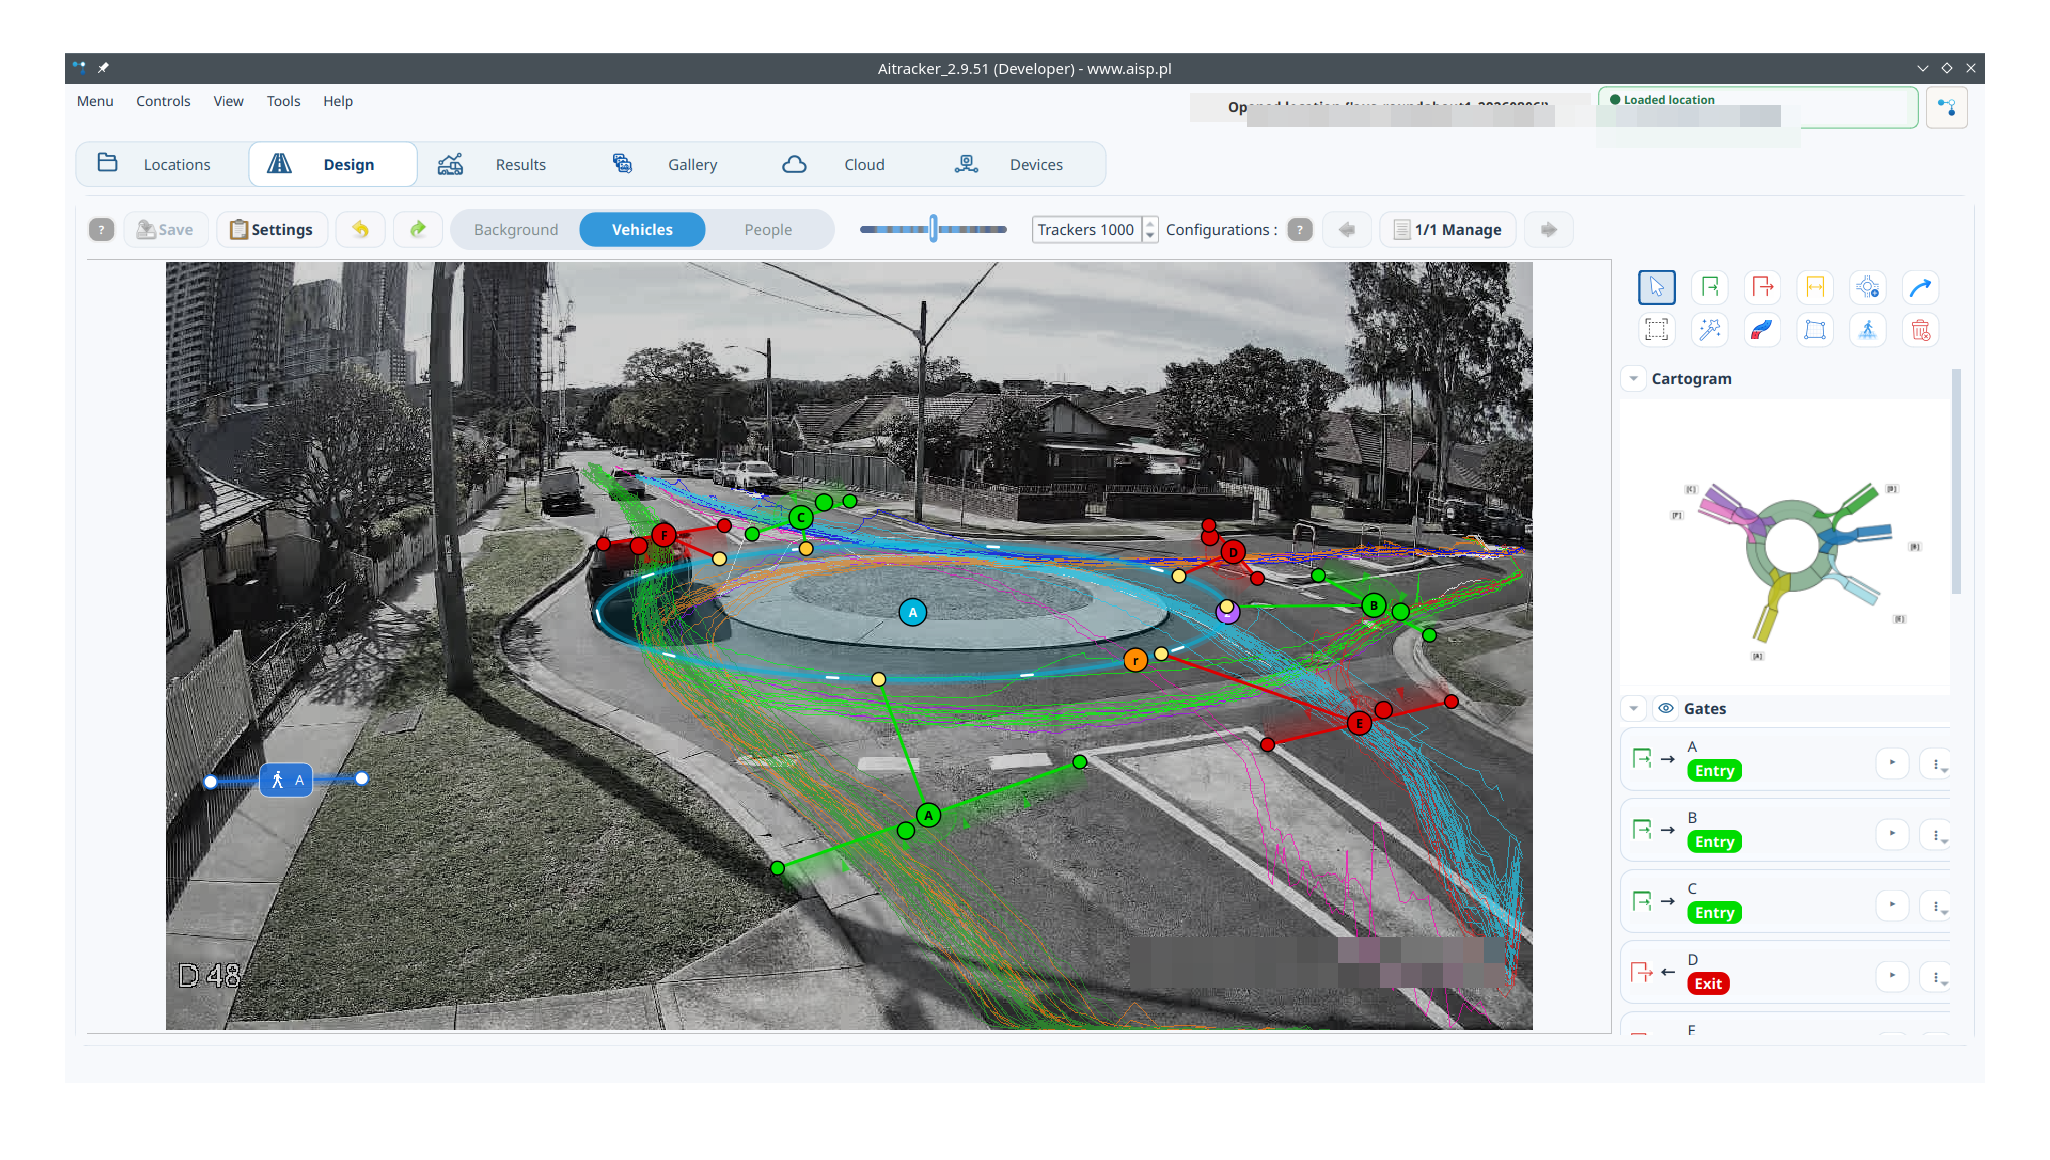This screenshot has height=1160, width=2050.
Task: Choose the perspective grid polygon tool
Action: click(1815, 330)
